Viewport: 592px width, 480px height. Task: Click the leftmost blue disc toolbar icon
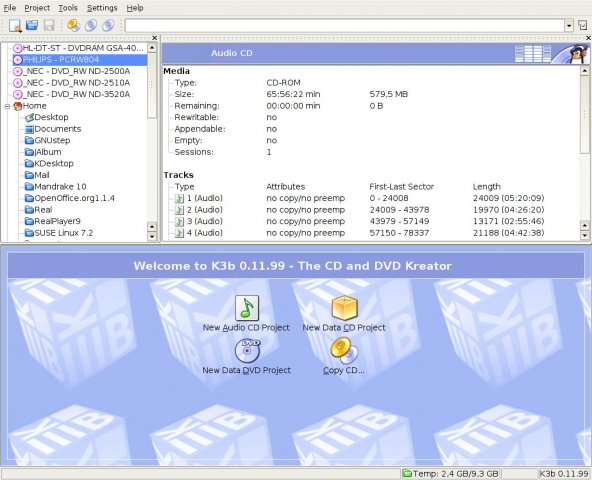[91, 25]
